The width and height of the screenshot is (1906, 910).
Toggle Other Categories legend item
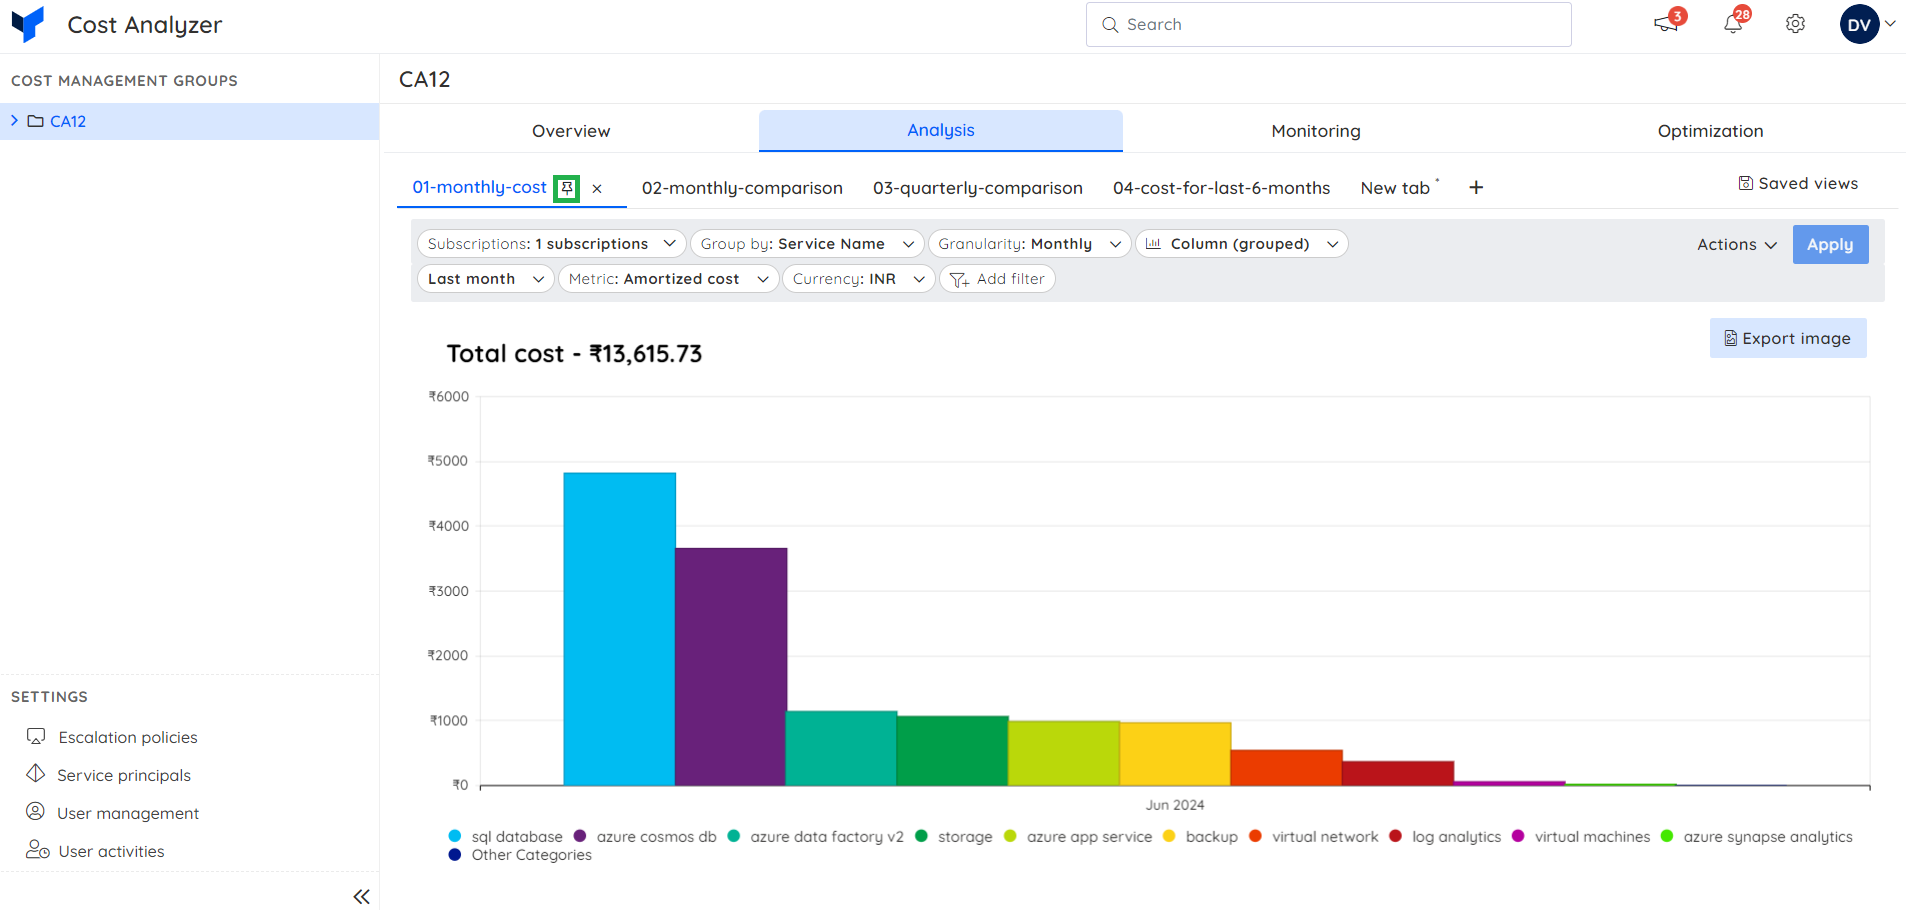coord(520,855)
